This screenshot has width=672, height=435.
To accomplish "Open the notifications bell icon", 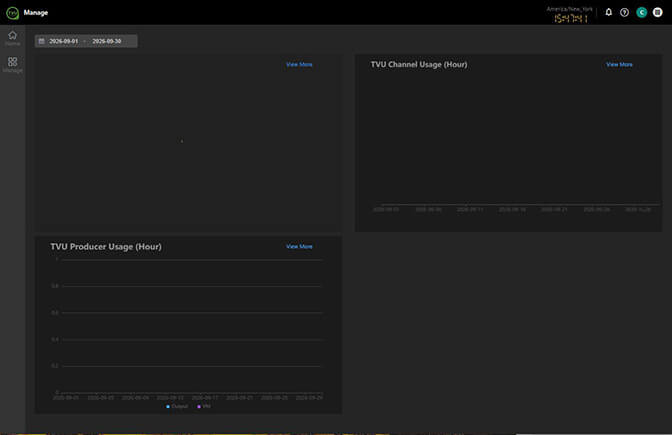I will click(x=609, y=12).
